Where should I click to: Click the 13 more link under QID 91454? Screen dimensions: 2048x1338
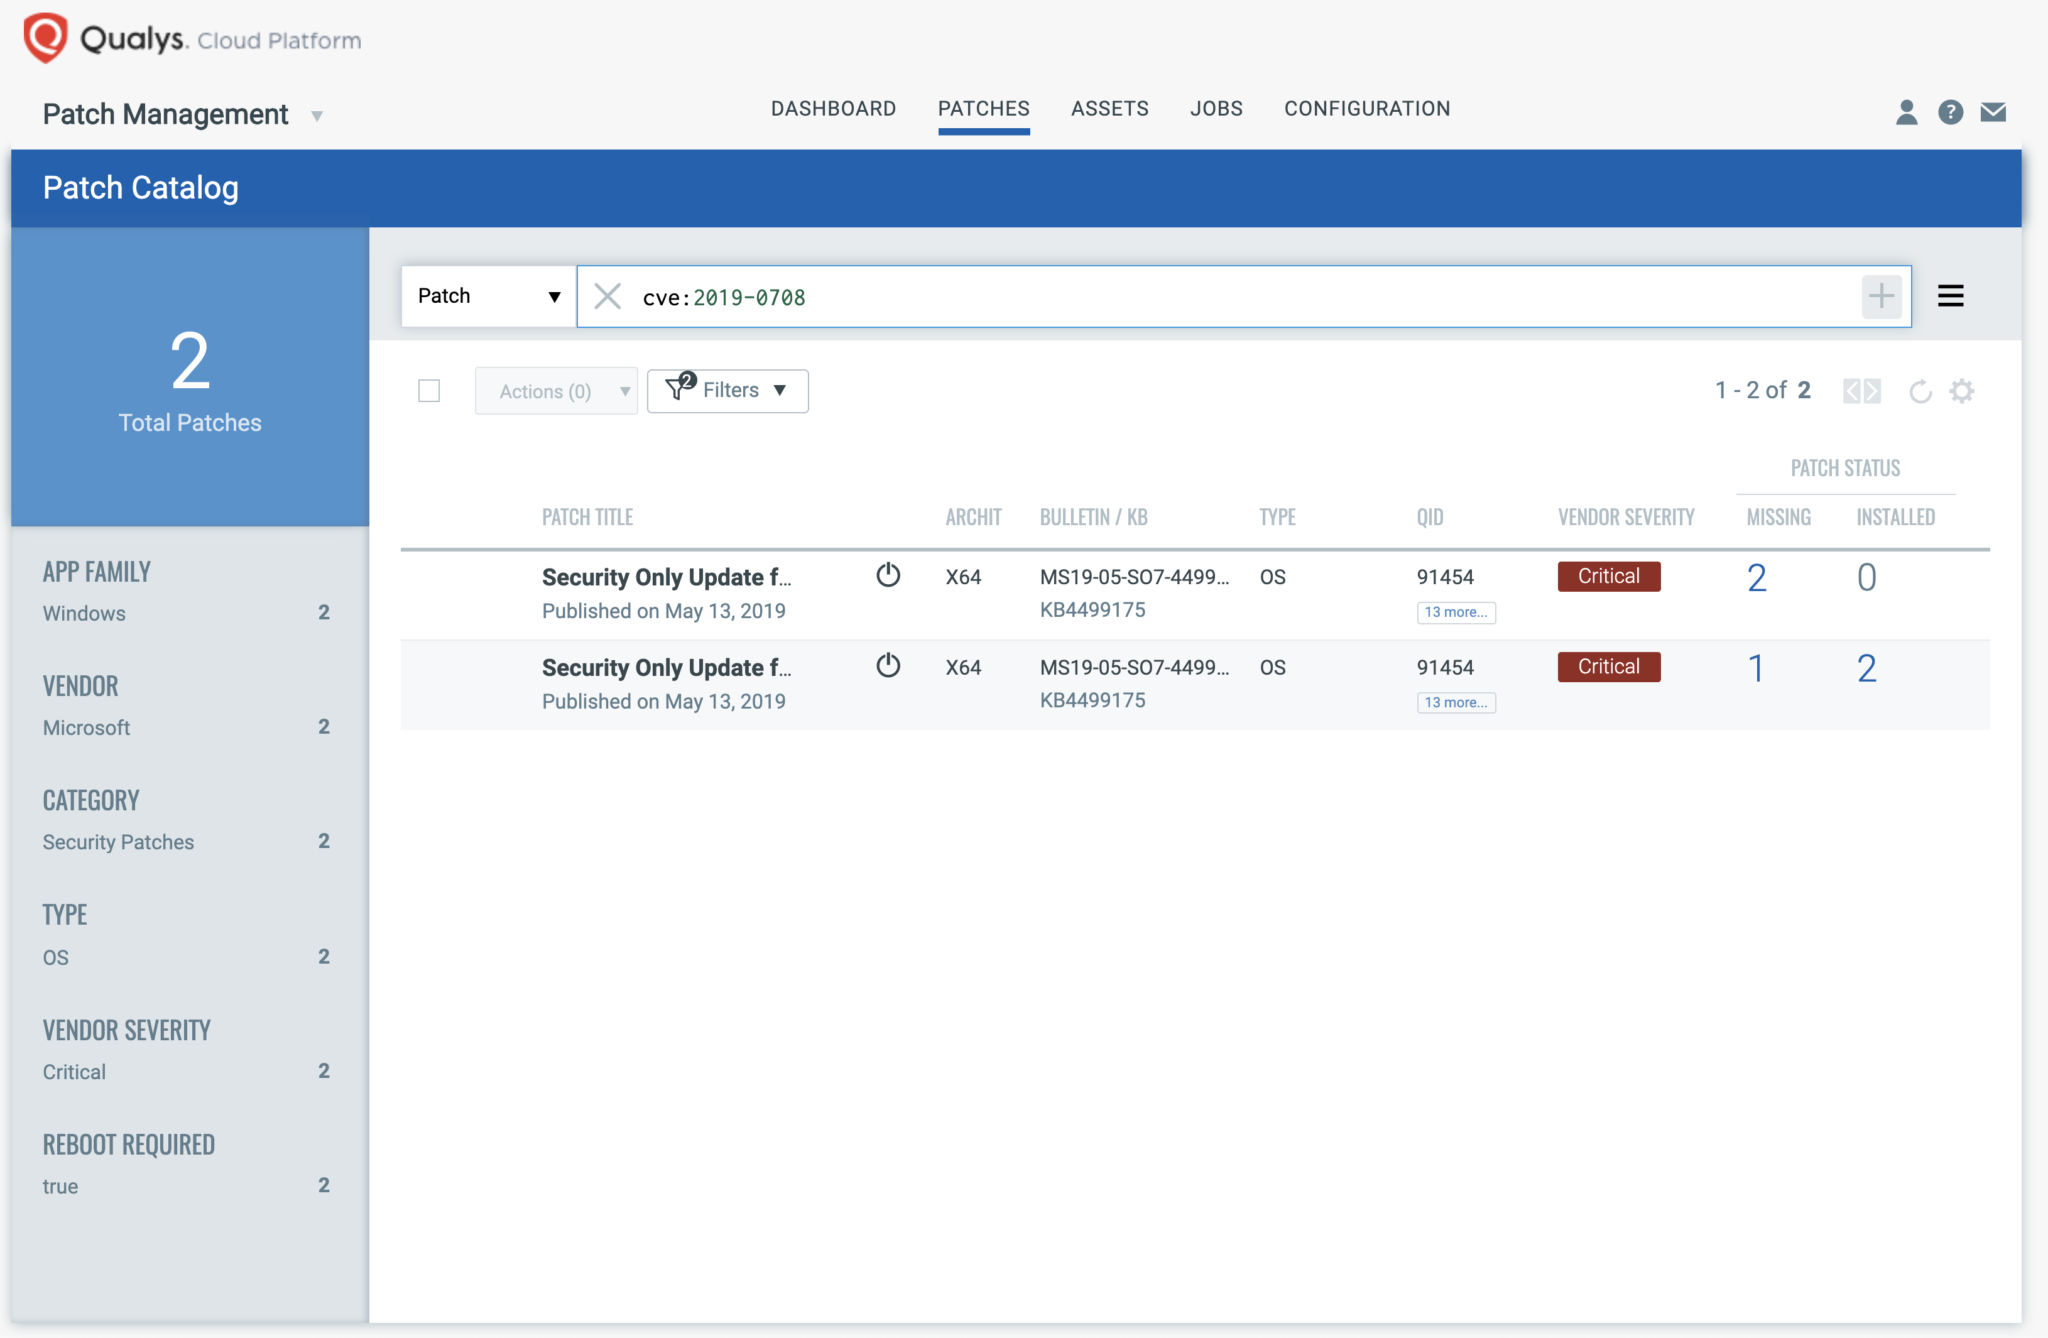1456,612
